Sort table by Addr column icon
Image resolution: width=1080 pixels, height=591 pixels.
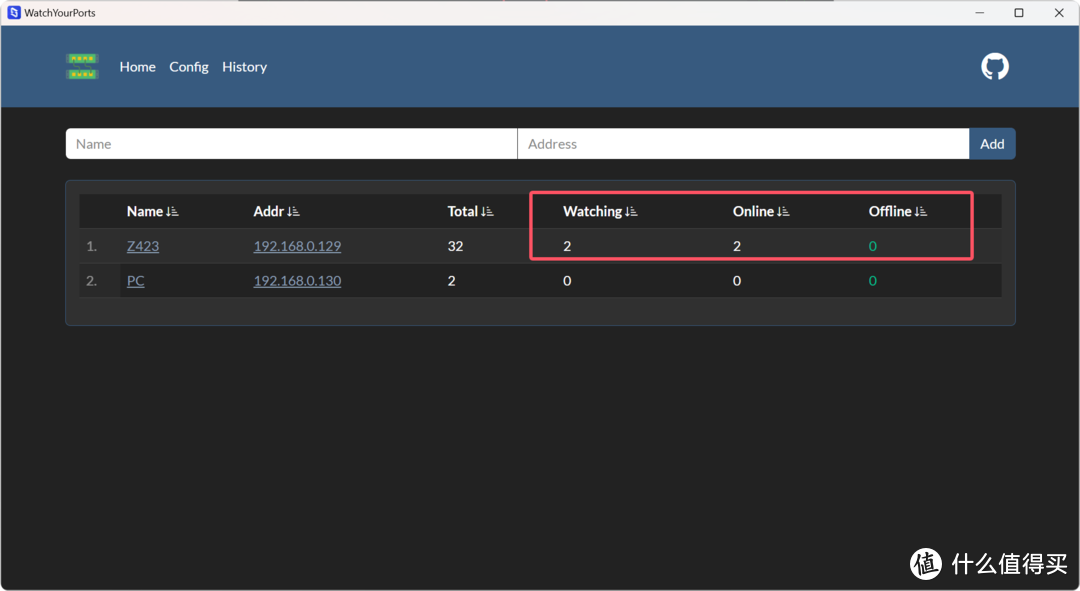click(293, 212)
